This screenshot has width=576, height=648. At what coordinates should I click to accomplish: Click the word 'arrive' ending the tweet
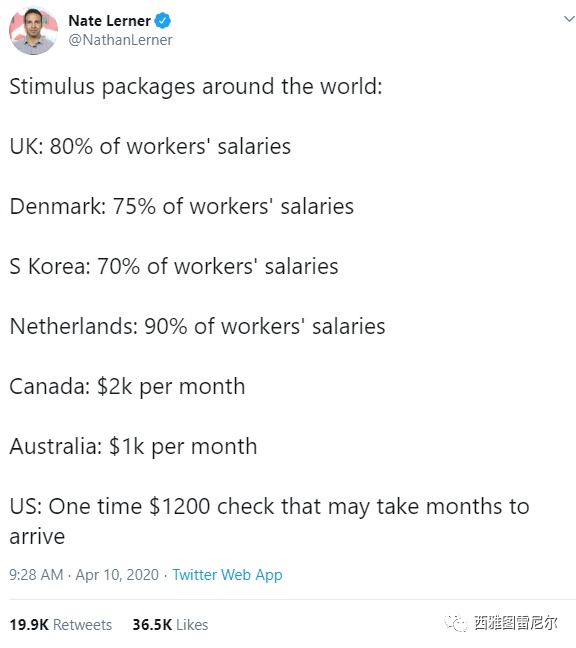(x=37, y=537)
